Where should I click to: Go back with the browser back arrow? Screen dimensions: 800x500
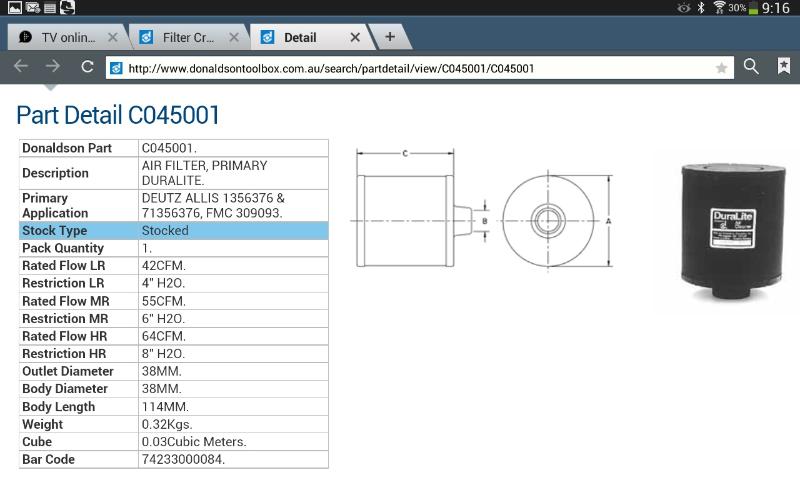21,66
